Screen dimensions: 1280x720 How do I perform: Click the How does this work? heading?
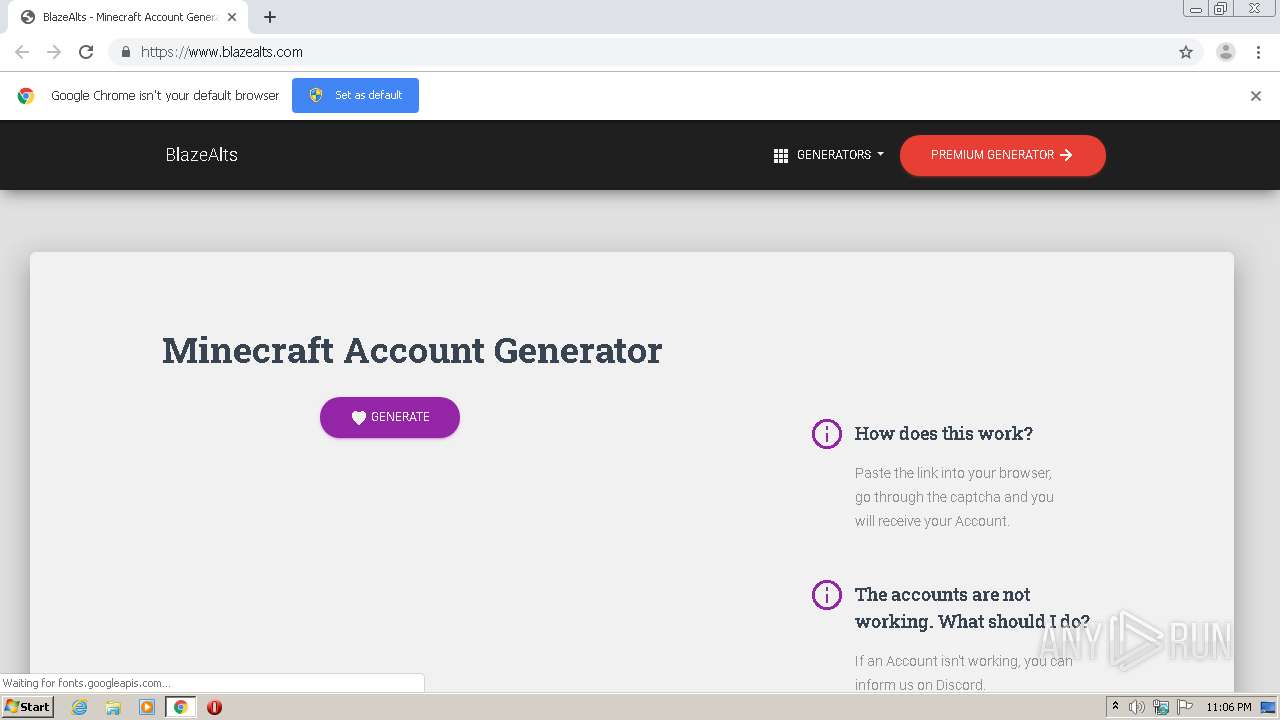coord(943,433)
